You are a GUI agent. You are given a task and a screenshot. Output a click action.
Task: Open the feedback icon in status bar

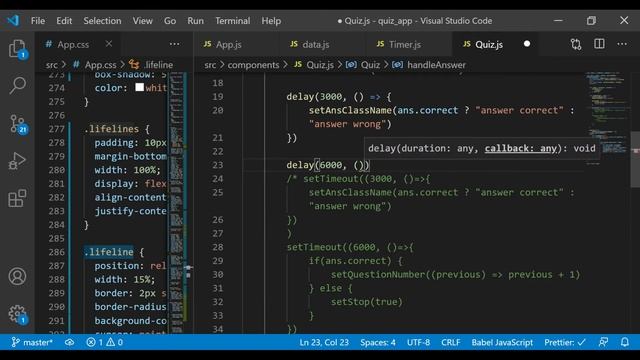coord(603,342)
